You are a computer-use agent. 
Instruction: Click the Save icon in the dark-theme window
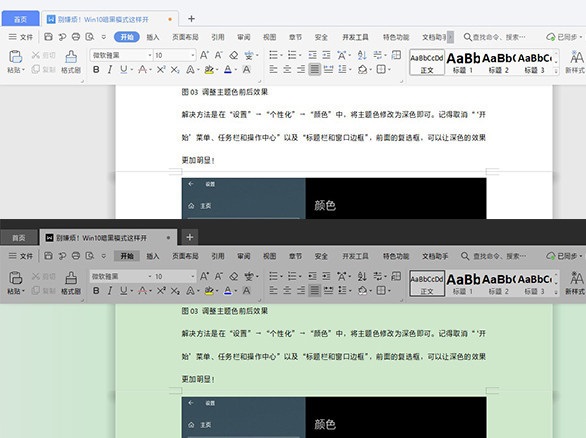point(48,256)
